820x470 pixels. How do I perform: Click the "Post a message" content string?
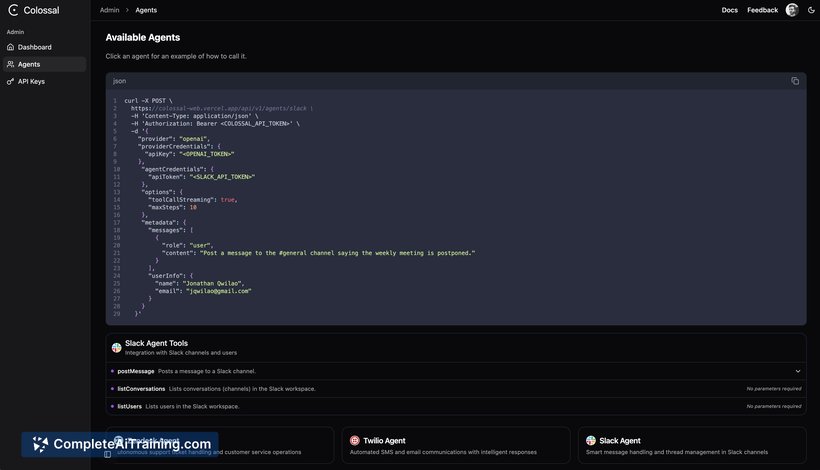(338, 253)
